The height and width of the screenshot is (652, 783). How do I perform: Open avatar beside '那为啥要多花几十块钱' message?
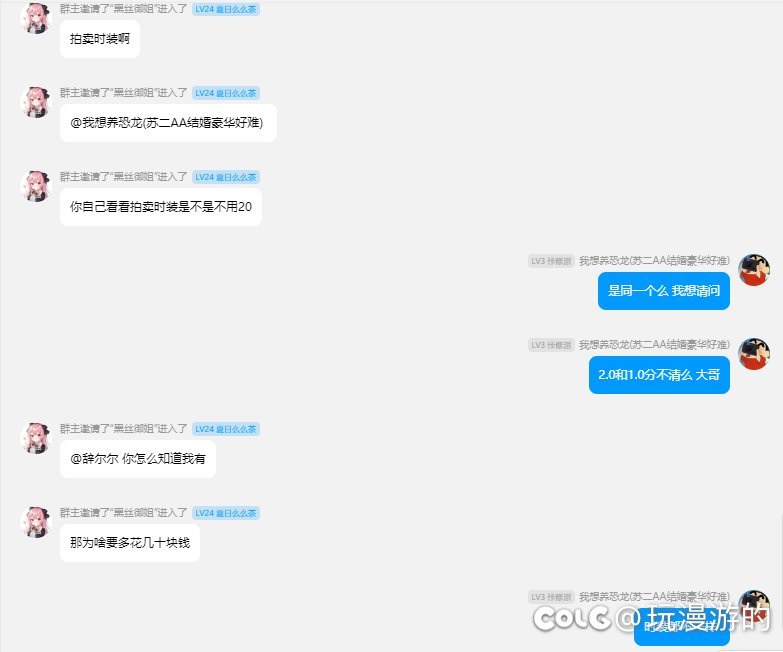[x=36, y=522]
